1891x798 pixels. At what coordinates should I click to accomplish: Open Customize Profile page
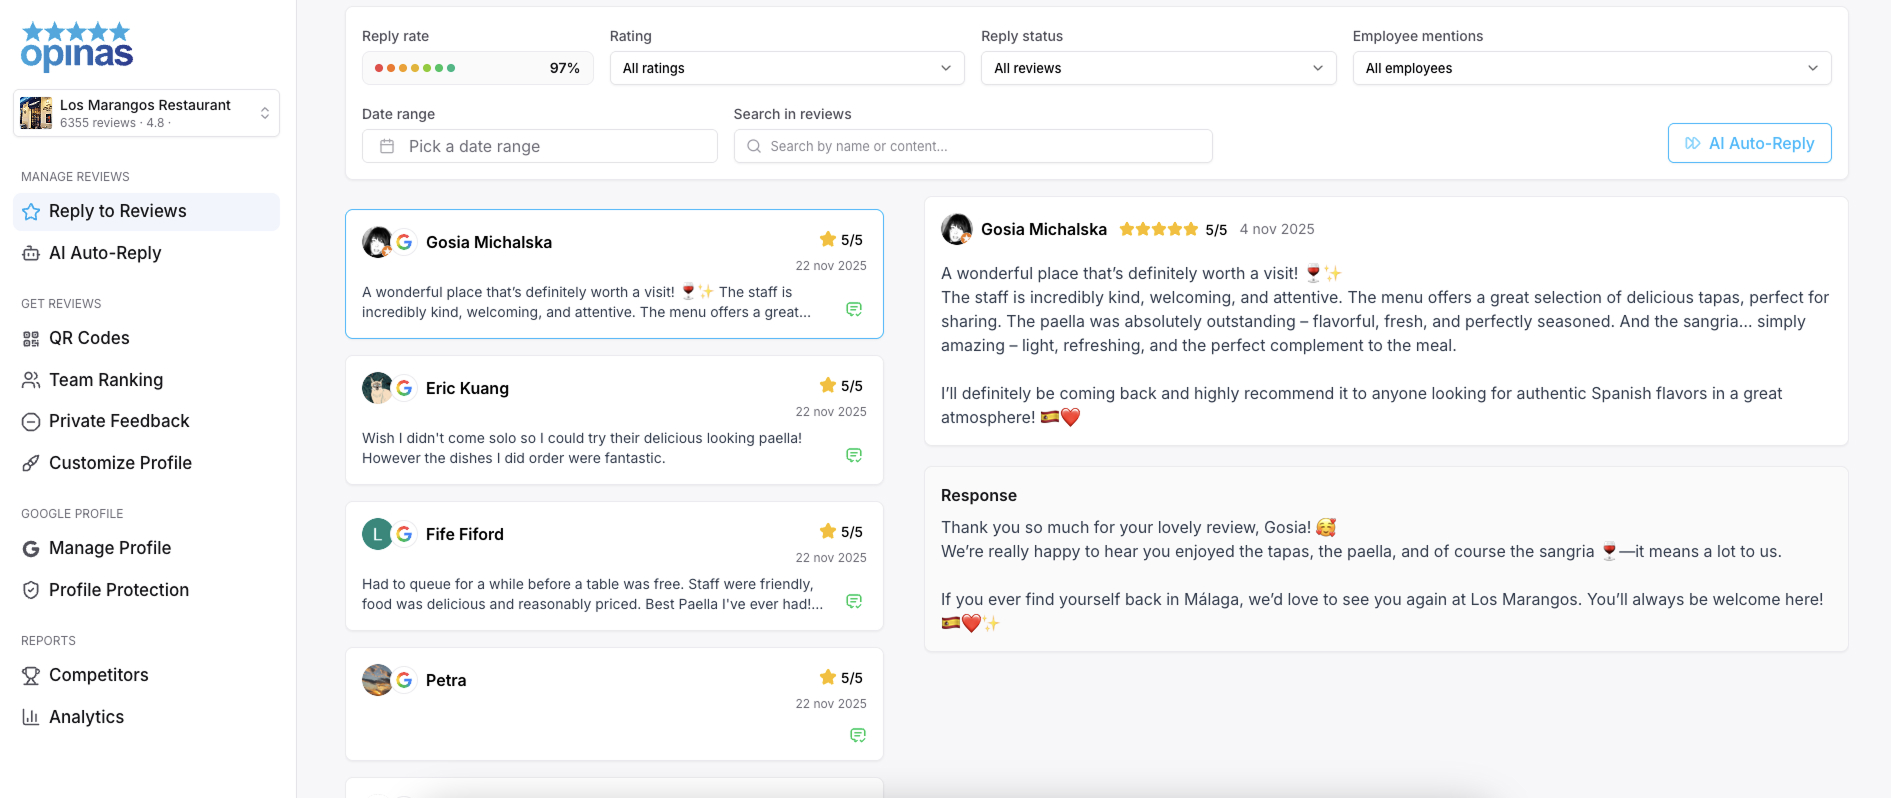(146, 463)
